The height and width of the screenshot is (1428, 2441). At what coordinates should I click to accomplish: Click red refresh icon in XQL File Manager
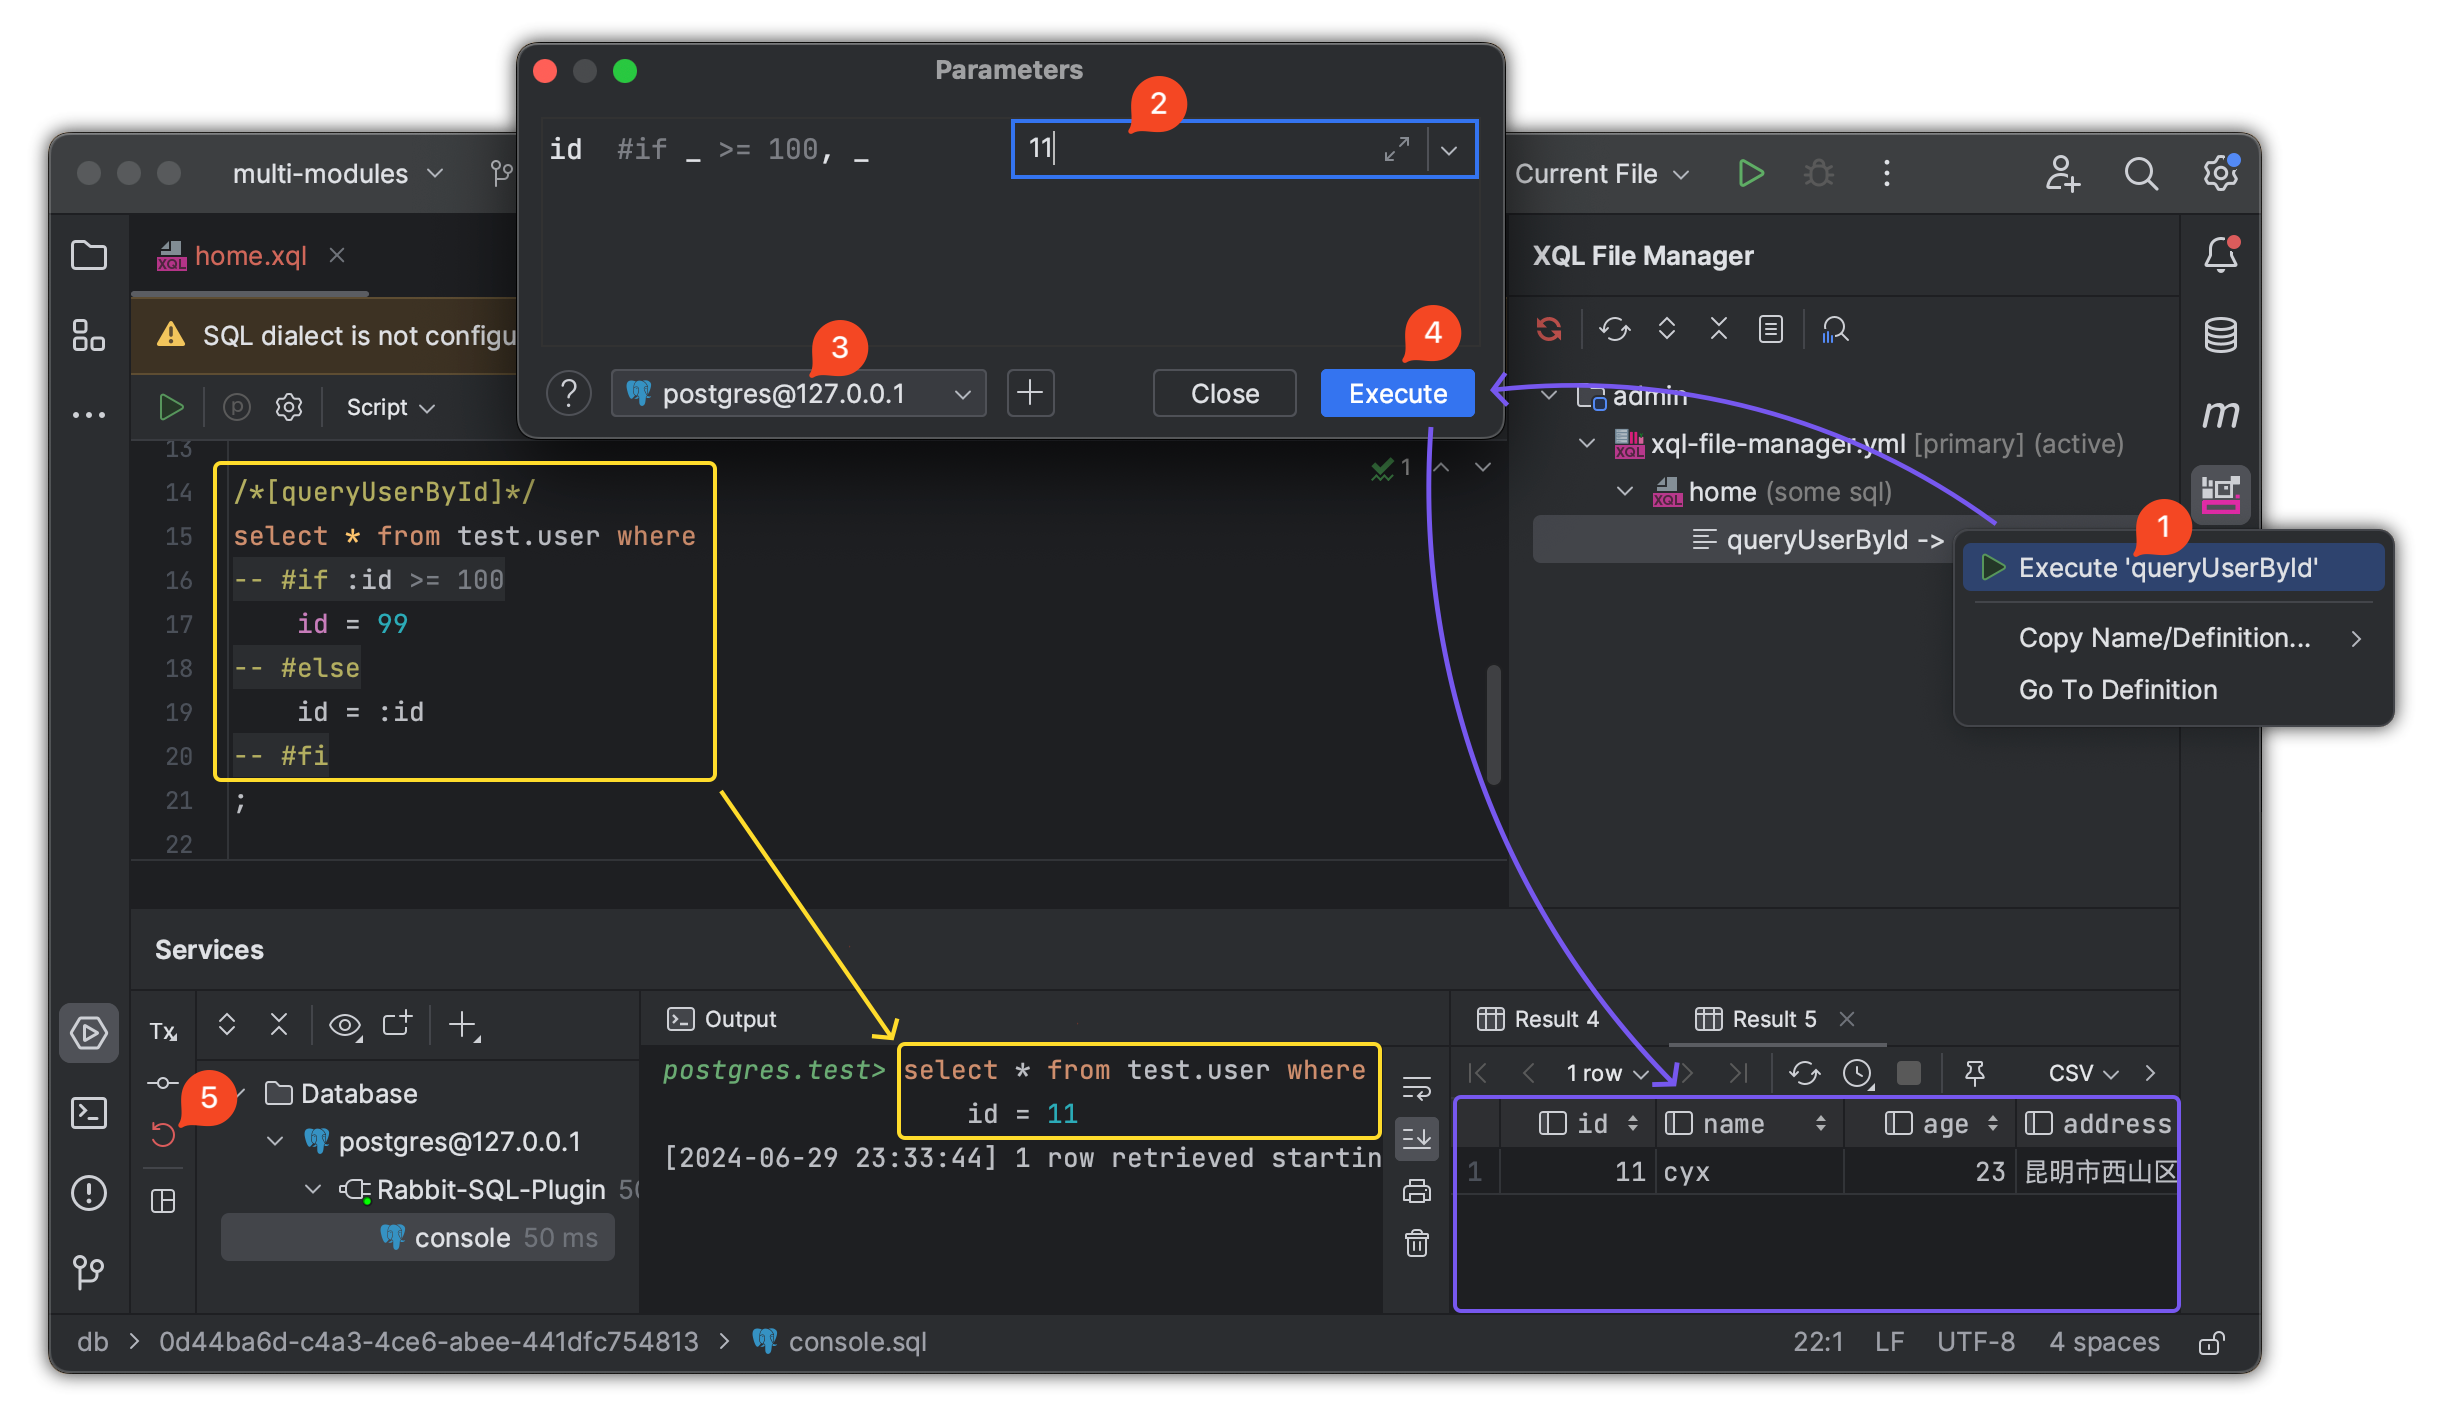pyautogui.click(x=1548, y=329)
